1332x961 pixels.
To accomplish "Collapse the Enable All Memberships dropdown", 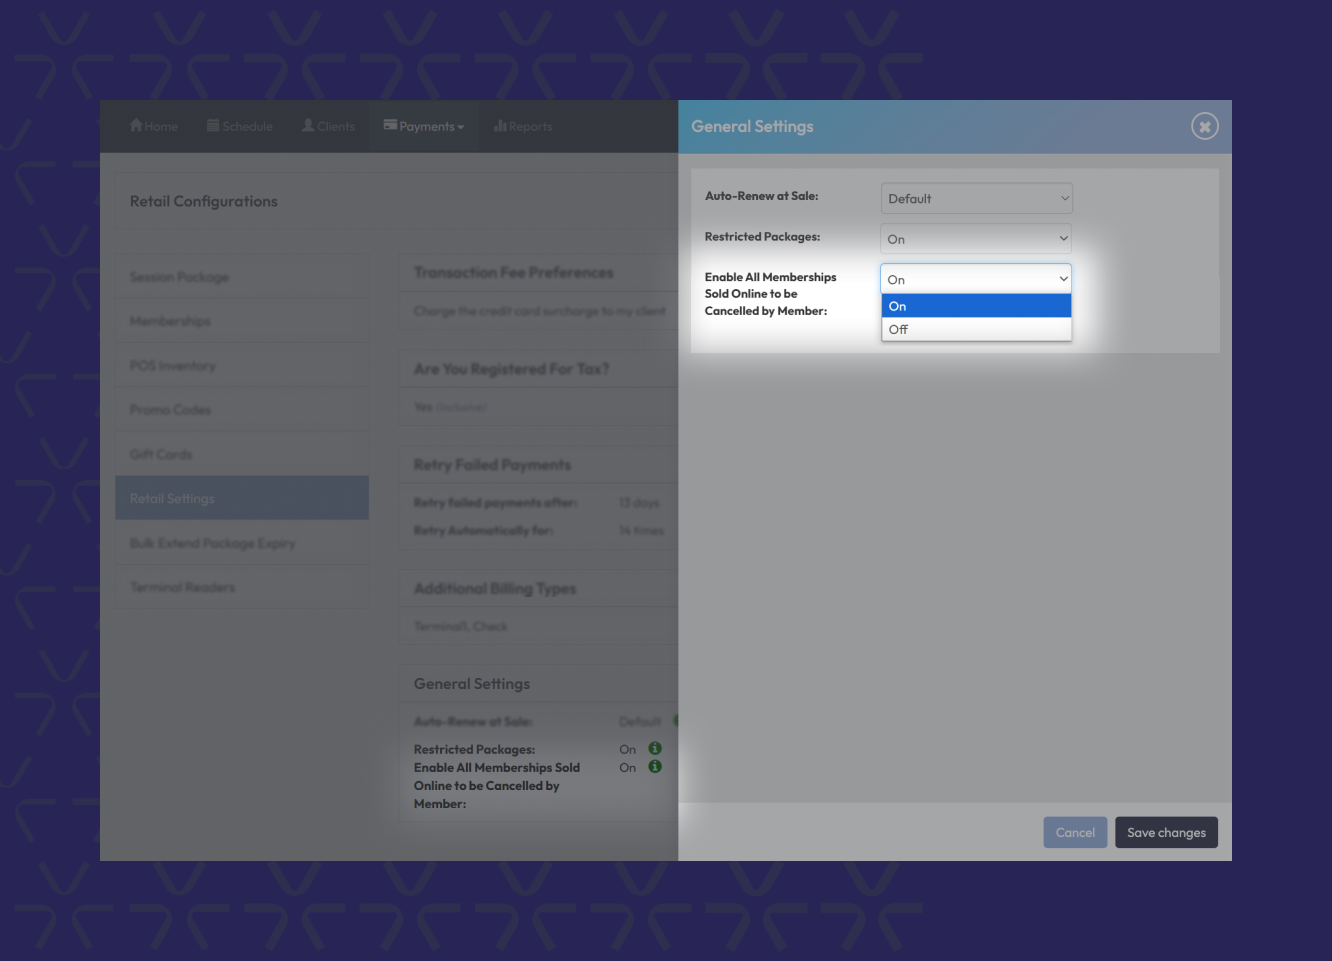I will [x=976, y=279].
